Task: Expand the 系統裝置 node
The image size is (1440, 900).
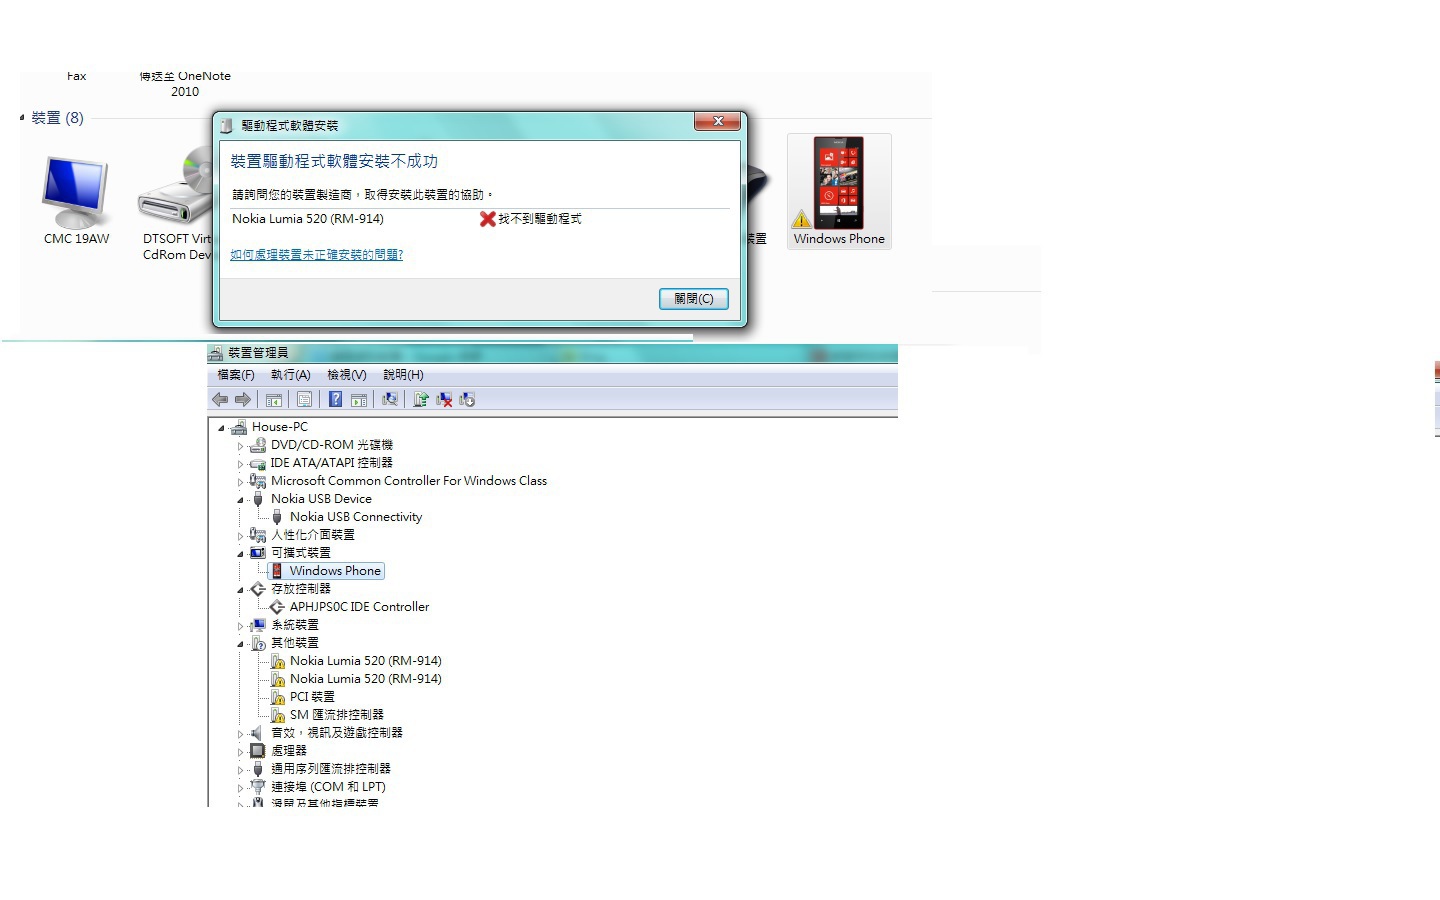Action: tap(240, 626)
